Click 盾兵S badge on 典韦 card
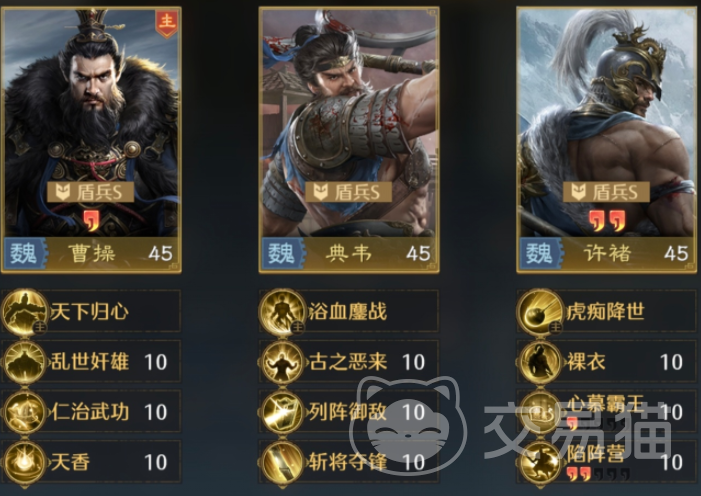The height and width of the screenshot is (496, 701). point(348,192)
